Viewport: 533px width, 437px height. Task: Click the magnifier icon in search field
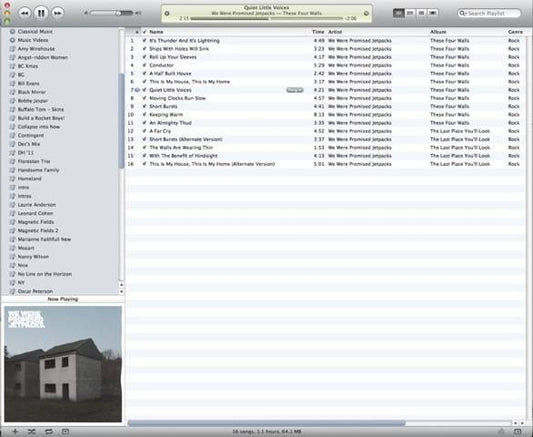point(462,13)
